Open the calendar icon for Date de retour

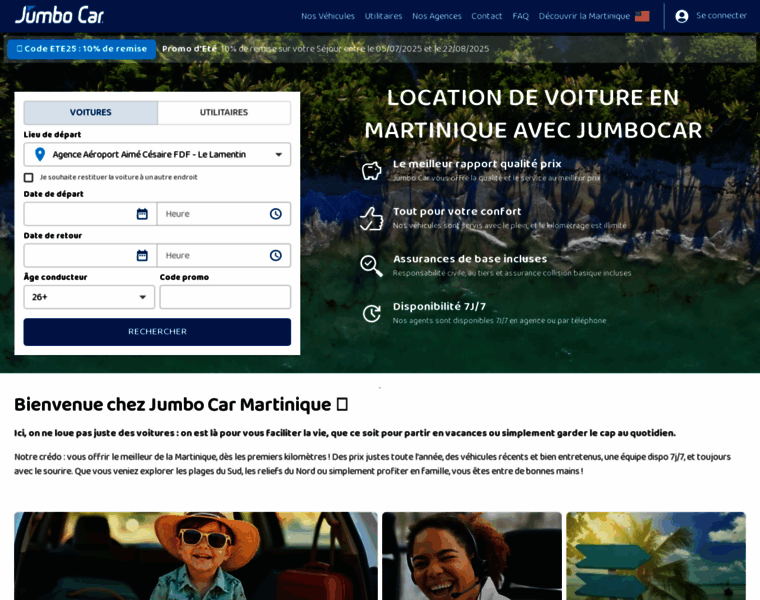point(142,255)
